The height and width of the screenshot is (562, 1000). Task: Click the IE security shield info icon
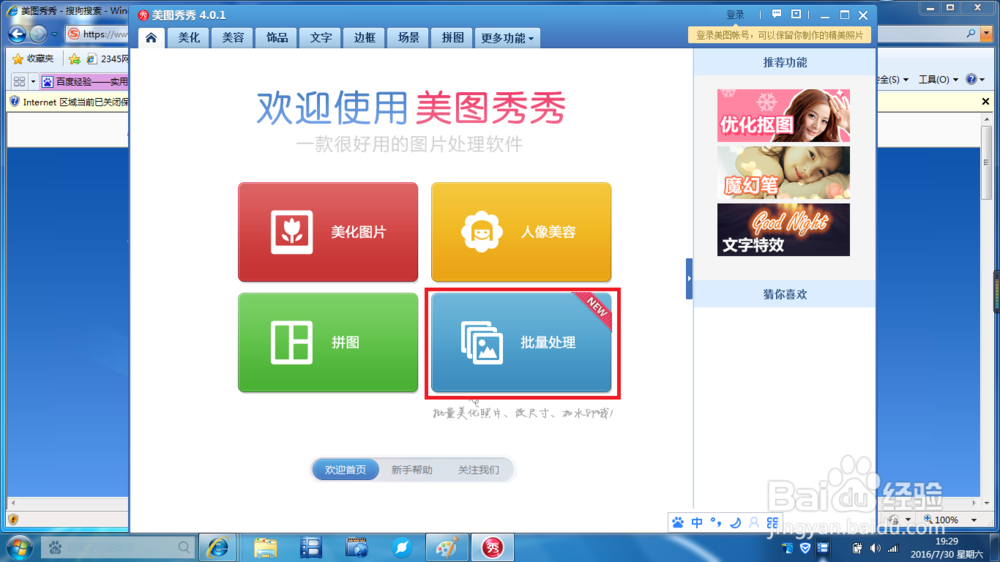14,101
